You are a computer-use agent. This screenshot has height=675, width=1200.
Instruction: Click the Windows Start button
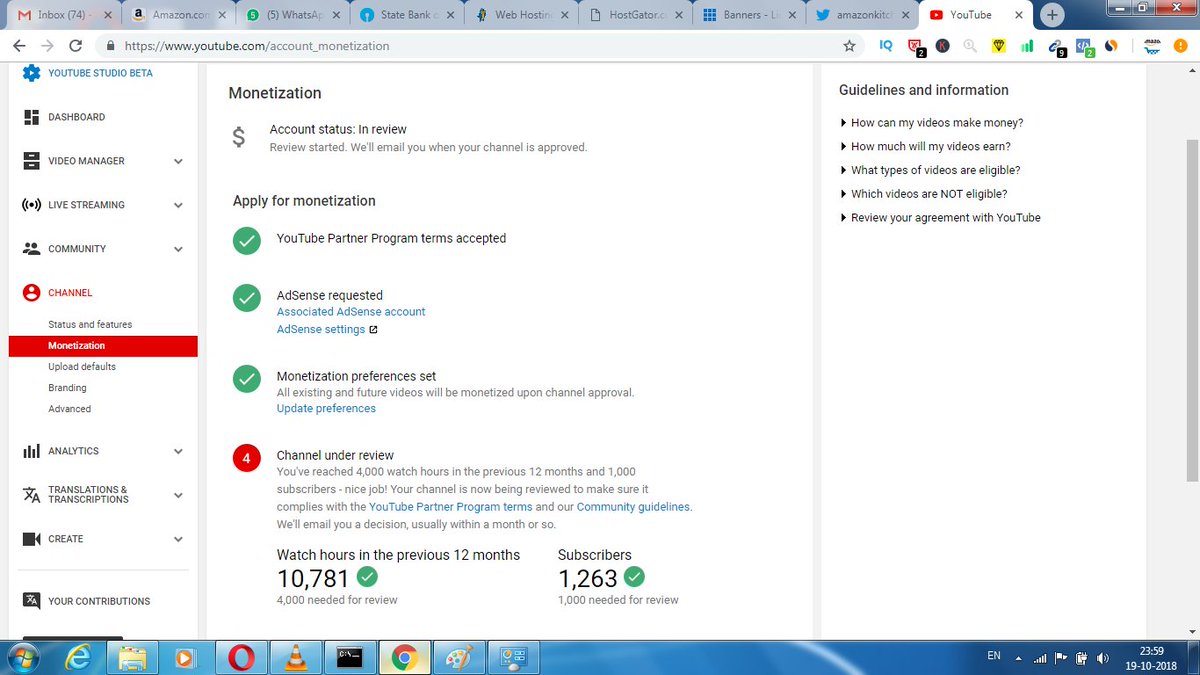tap(23, 657)
